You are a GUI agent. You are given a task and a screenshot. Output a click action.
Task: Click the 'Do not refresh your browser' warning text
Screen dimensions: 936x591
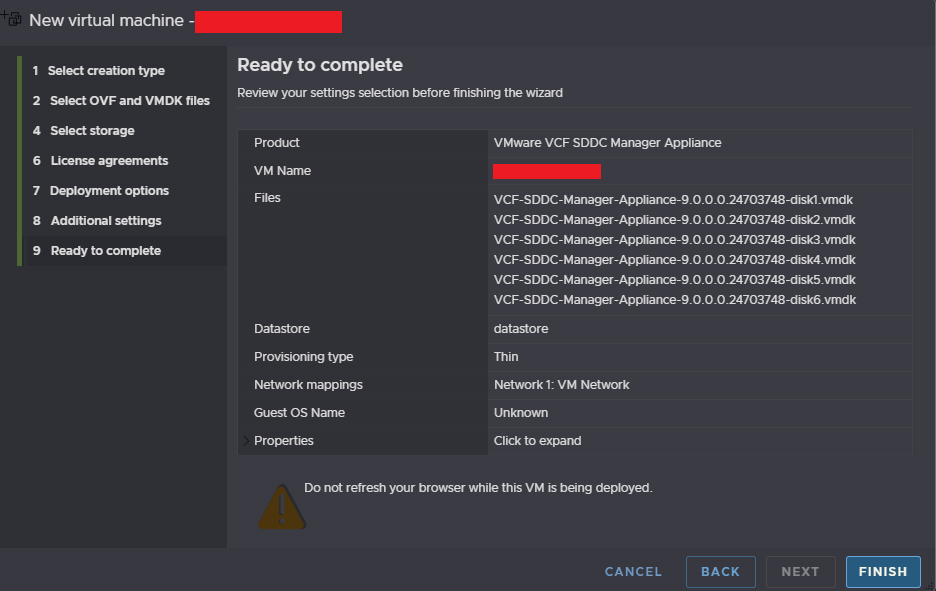point(478,488)
